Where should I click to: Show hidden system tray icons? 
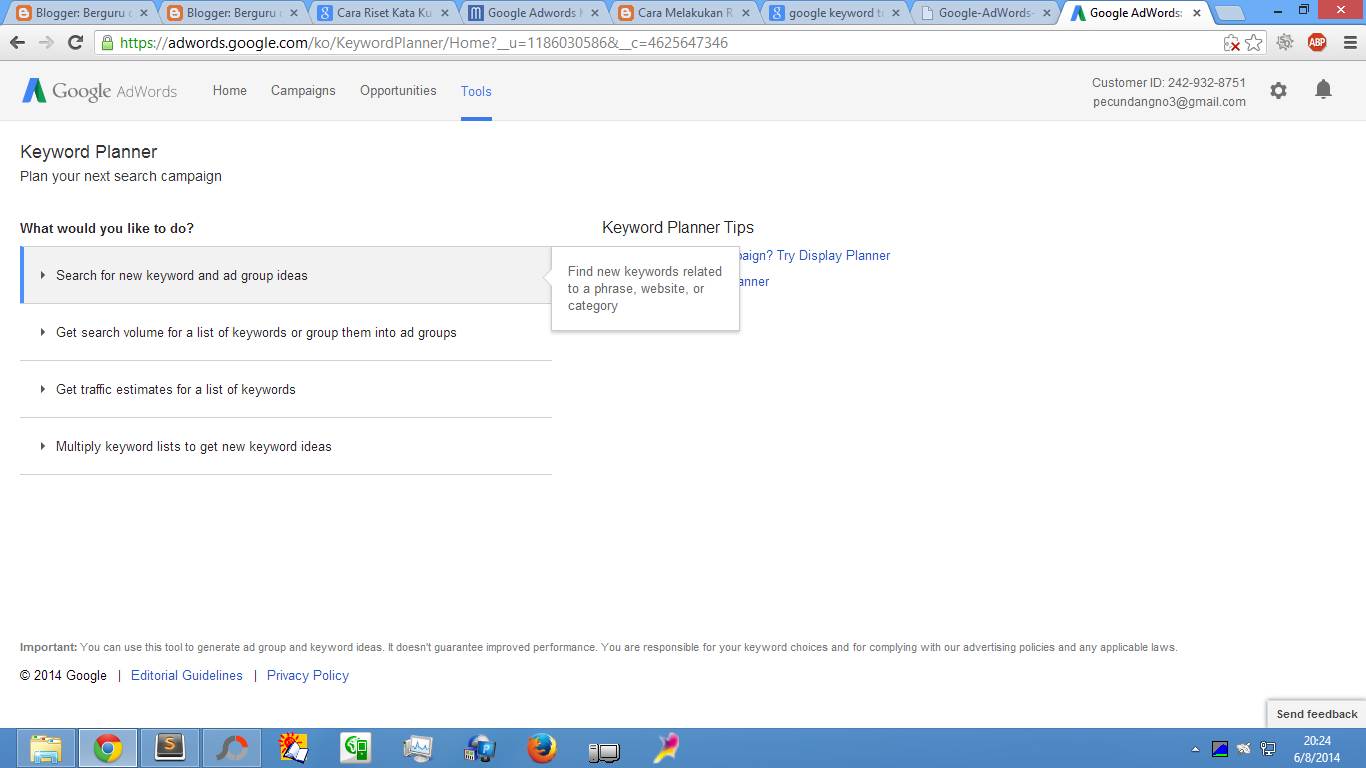[x=1196, y=748]
